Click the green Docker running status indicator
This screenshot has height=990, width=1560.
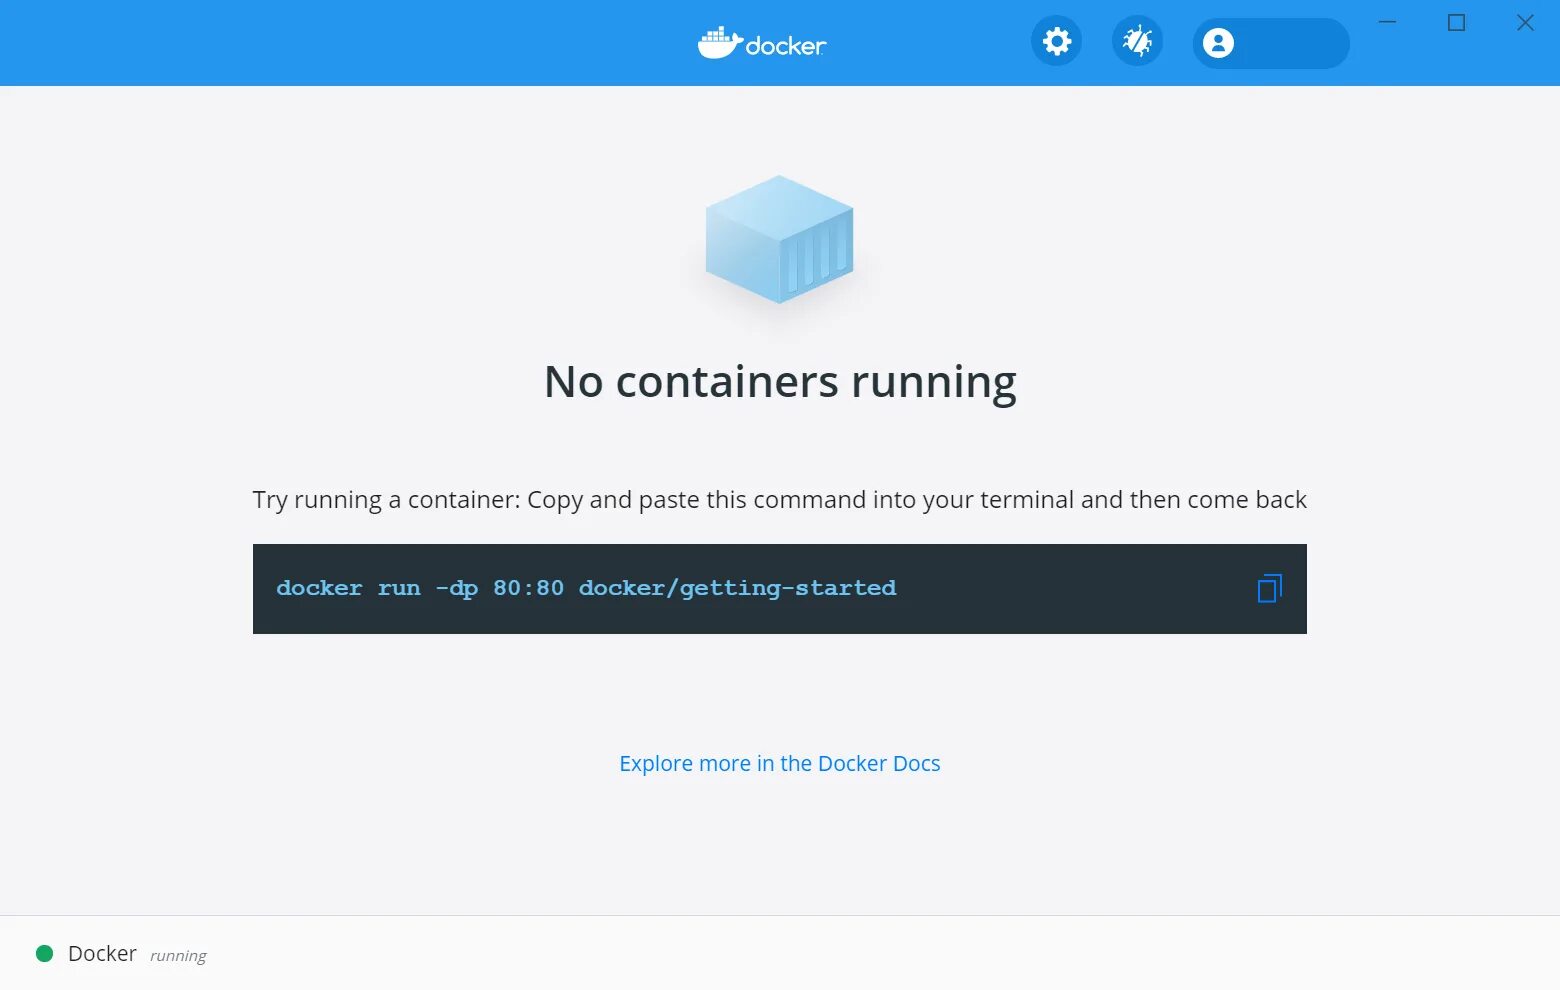pyautogui.click(x=44, y=954)
